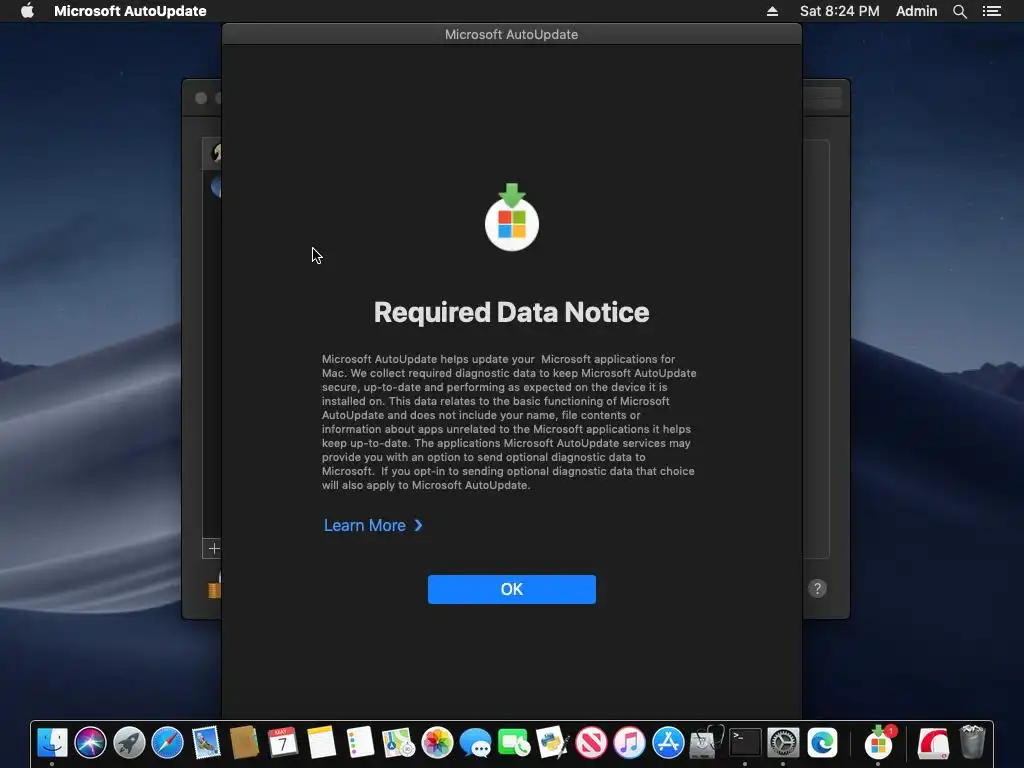The height and width of the screenshot is (768, 1024).
Task: Click the plus button in background window
Action: 213,548
